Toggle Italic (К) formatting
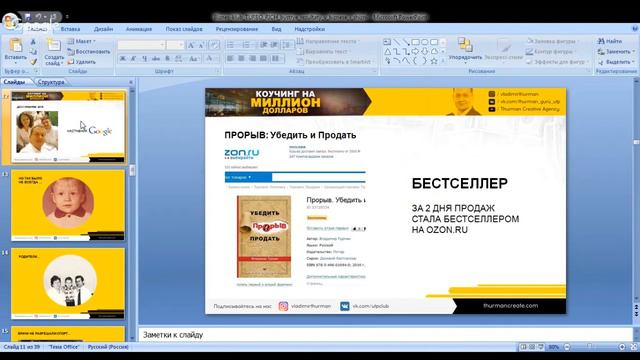The height and width of the screenshot is (360, 640). click(133, 59)
